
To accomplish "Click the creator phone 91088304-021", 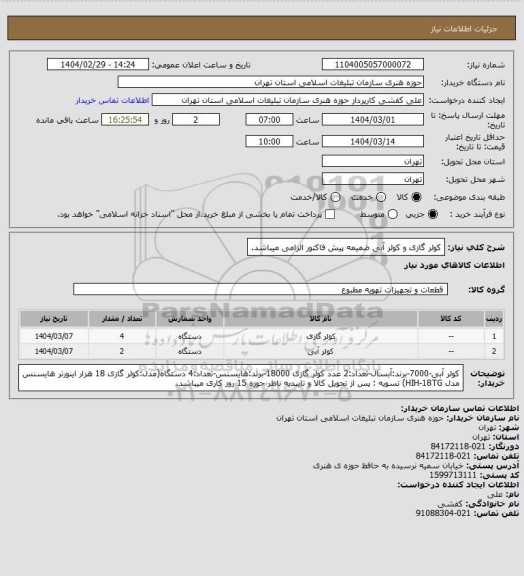I will point(443,514).
